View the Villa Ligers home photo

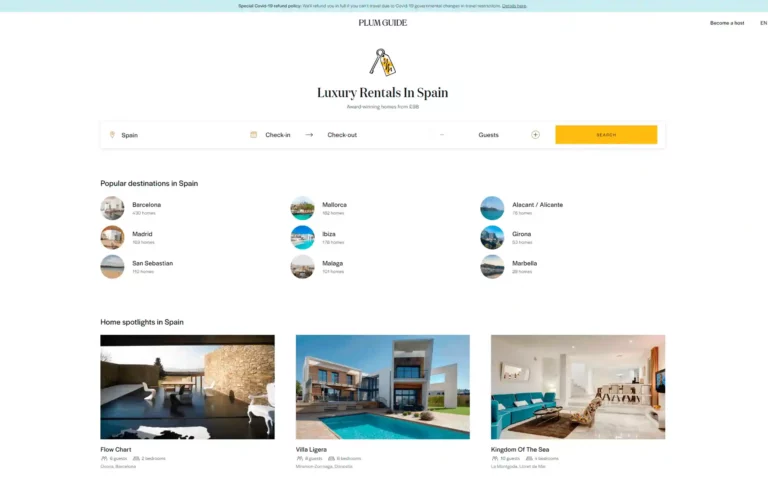tap(382, 386)
